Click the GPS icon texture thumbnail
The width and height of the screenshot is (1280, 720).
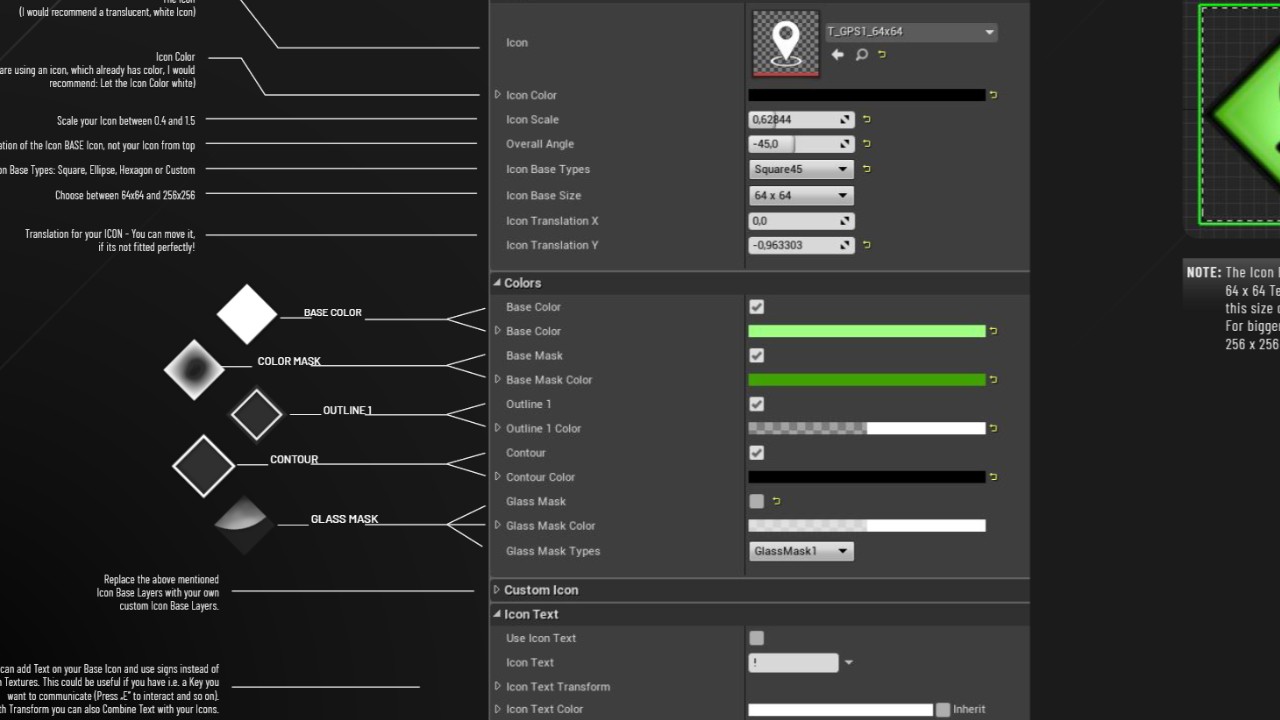[x=785, y=43]
